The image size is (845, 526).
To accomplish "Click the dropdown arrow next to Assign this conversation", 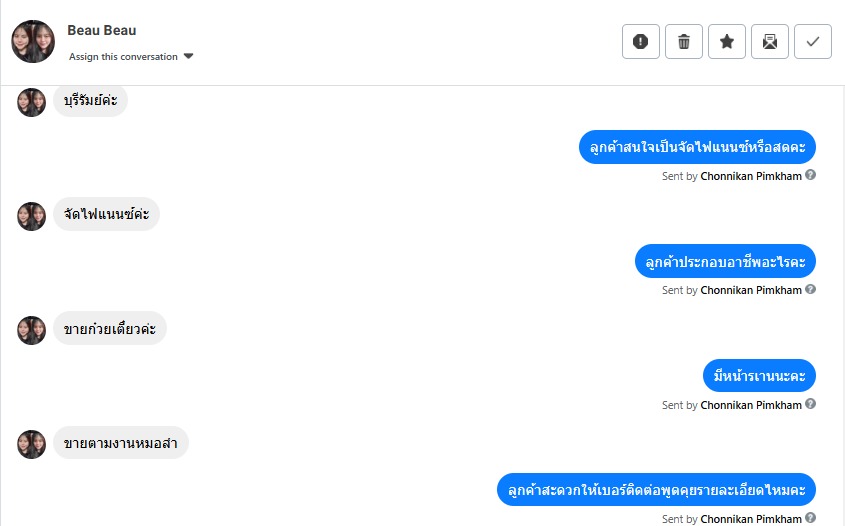I will 189,57.
